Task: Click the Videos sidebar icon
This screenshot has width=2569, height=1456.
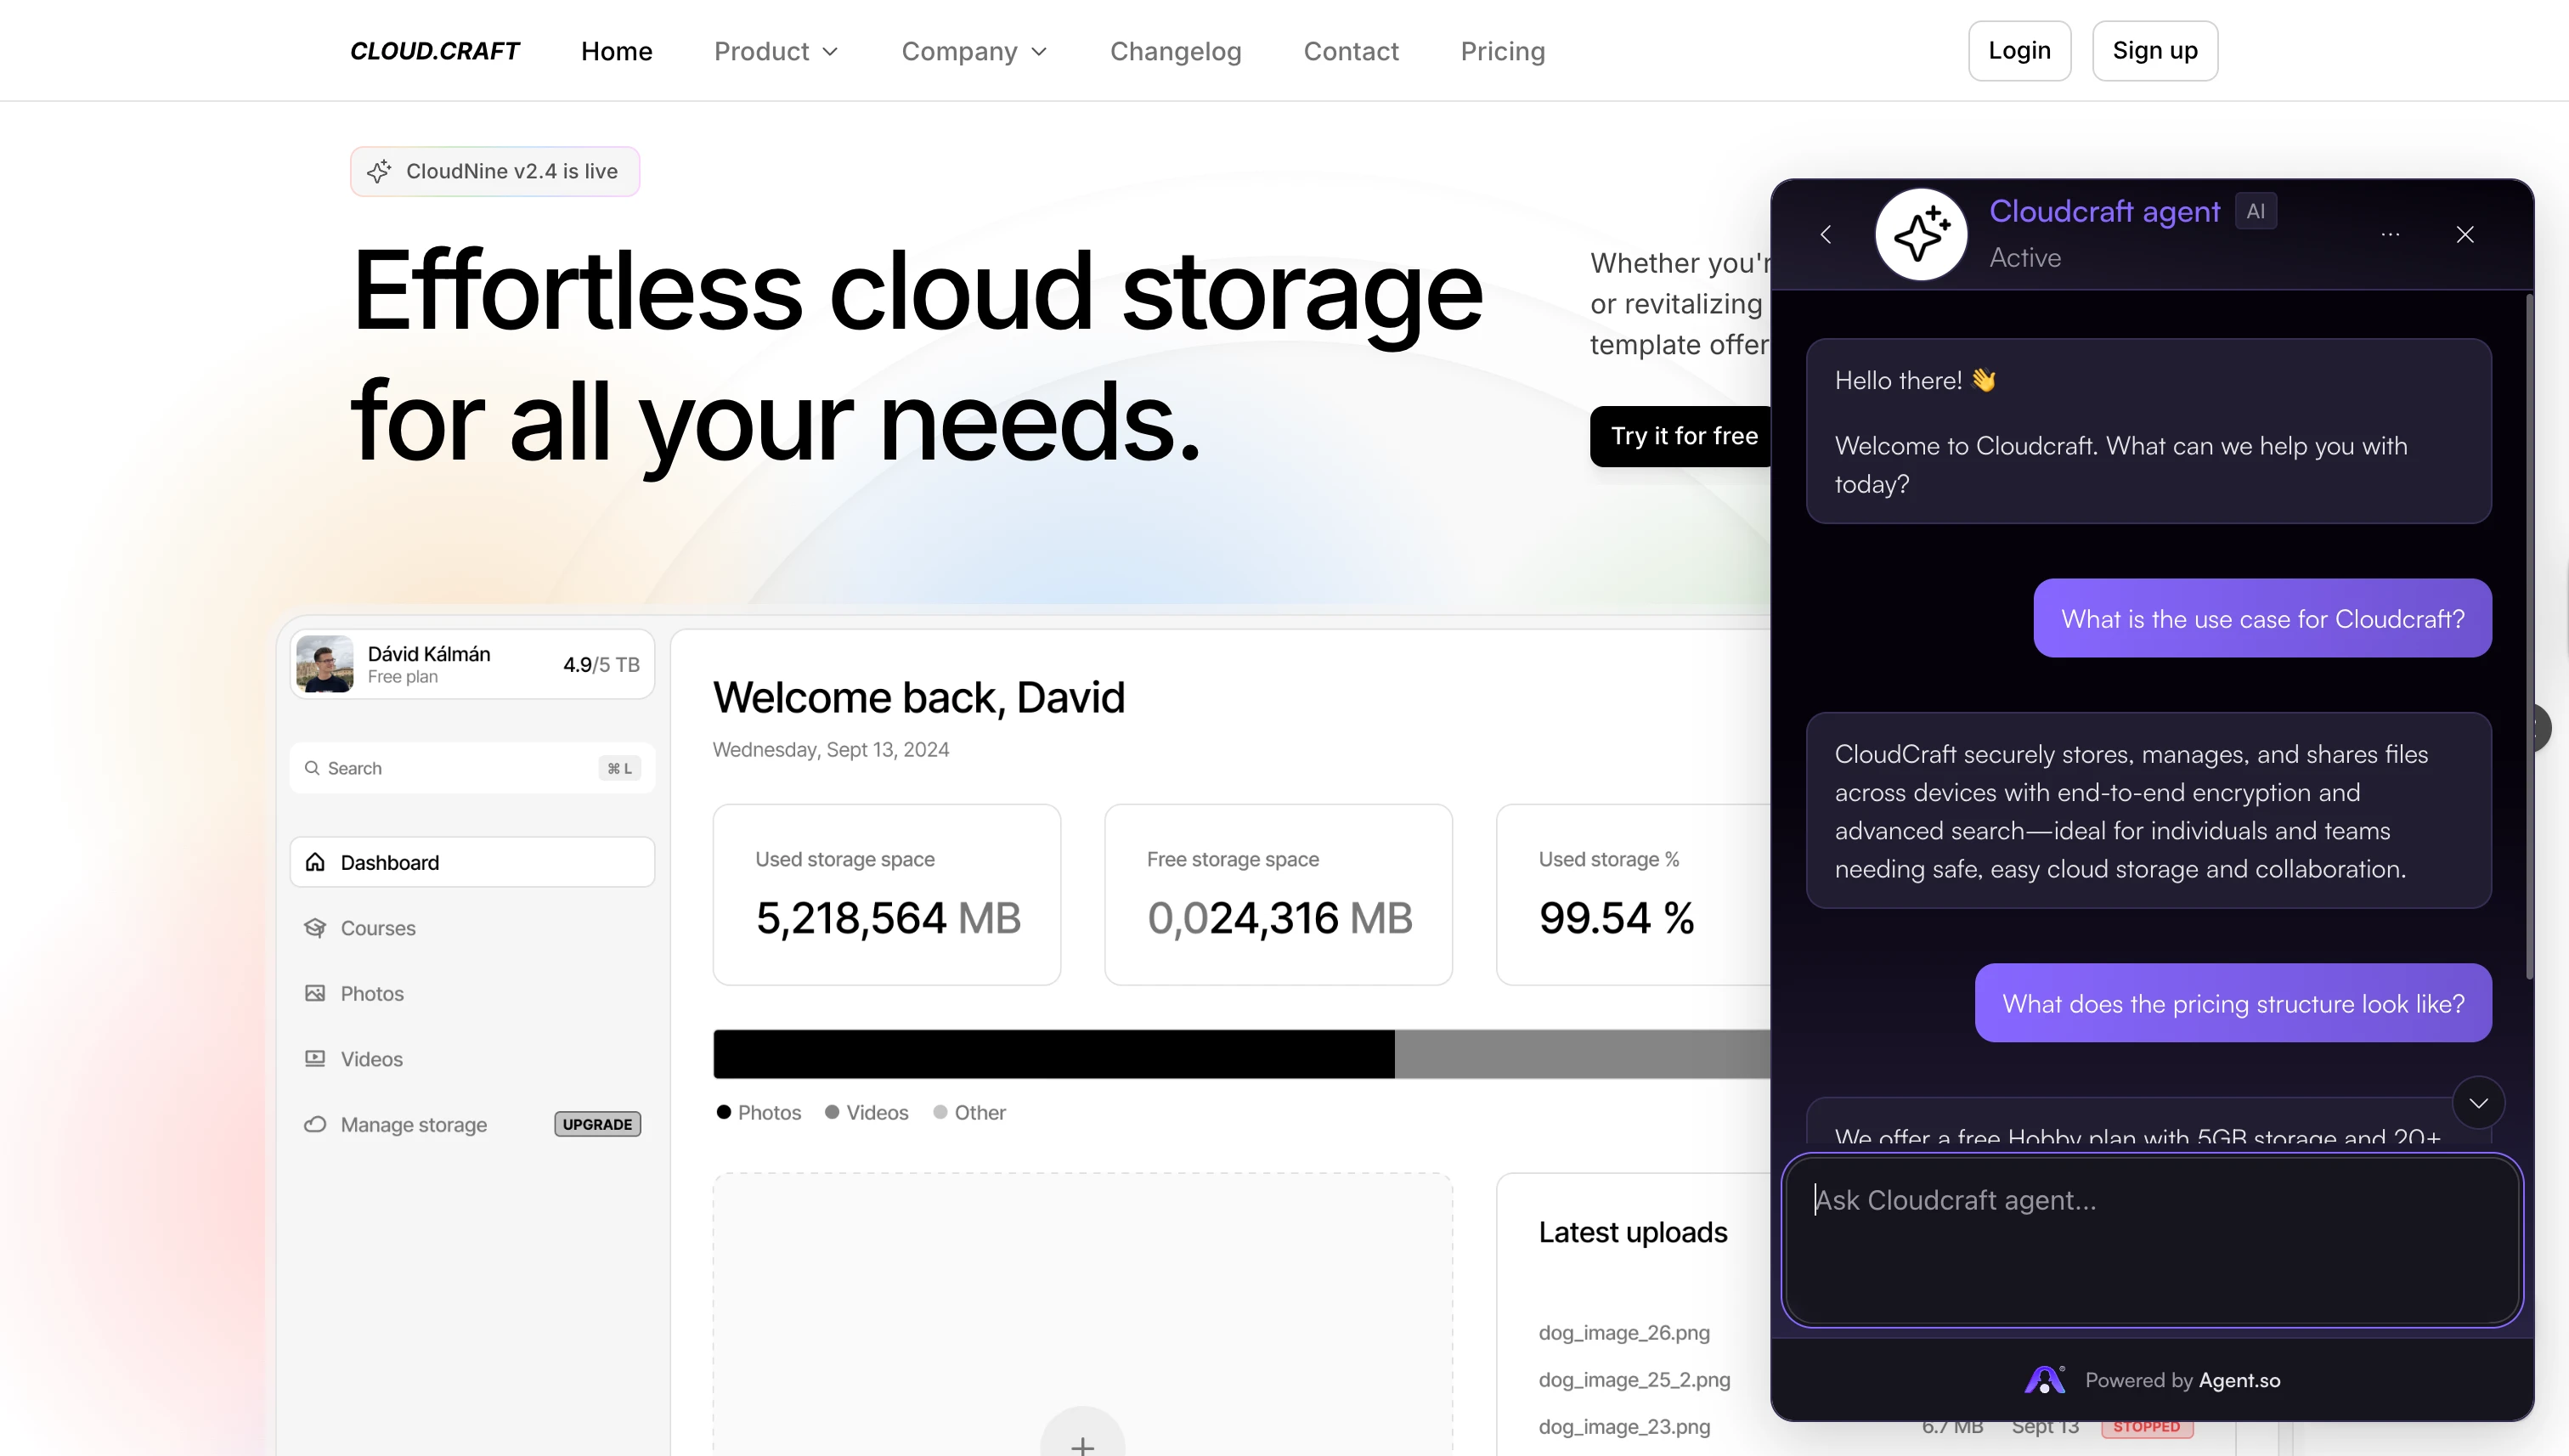Action: 315,1058
